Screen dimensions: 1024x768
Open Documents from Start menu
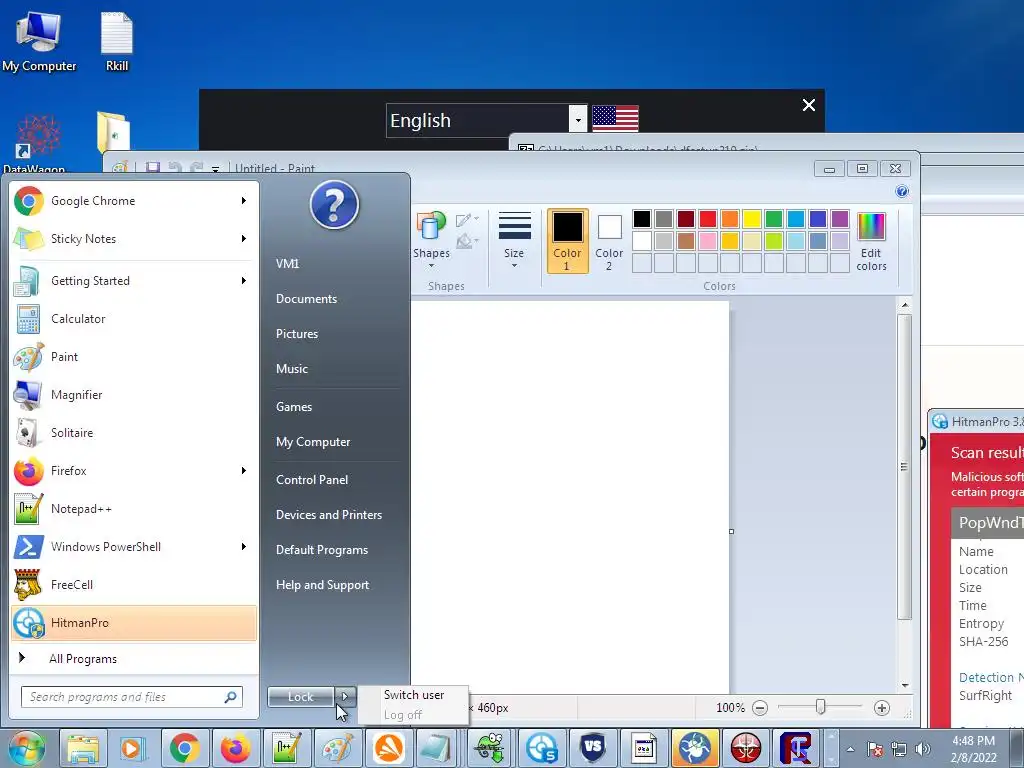(306, 298)
